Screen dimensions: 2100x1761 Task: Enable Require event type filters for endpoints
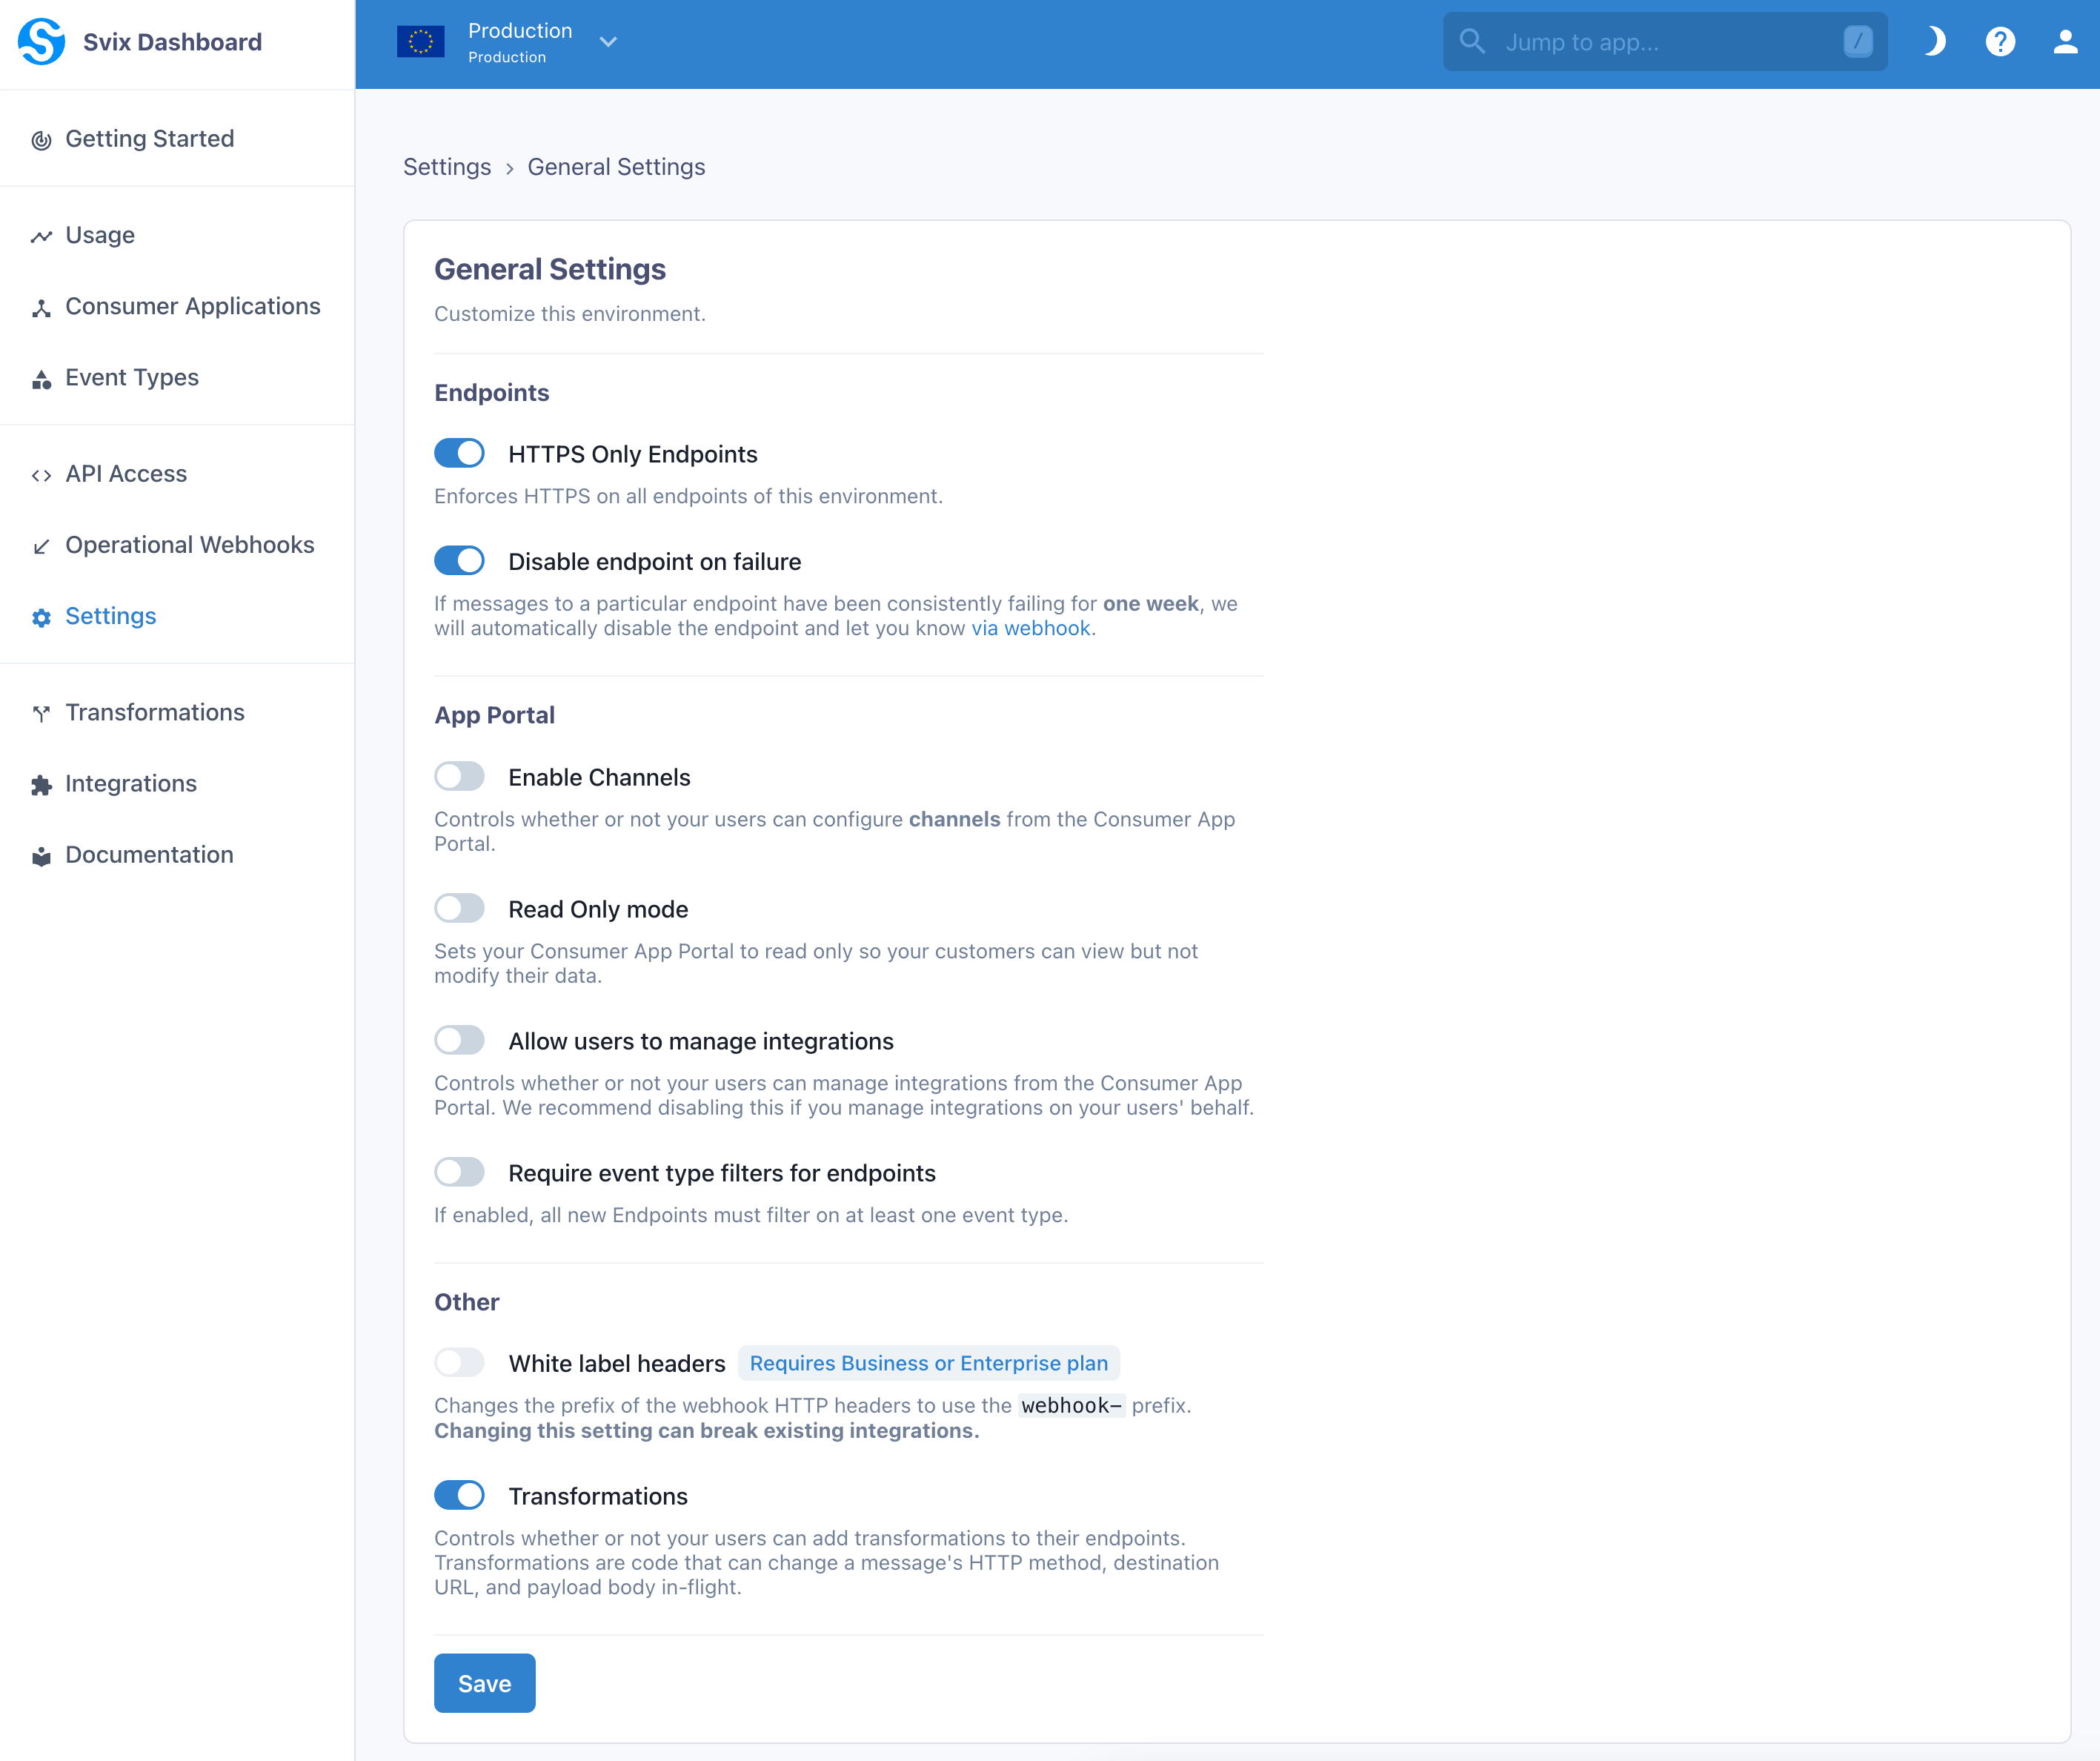click(x=459, y=1172)
